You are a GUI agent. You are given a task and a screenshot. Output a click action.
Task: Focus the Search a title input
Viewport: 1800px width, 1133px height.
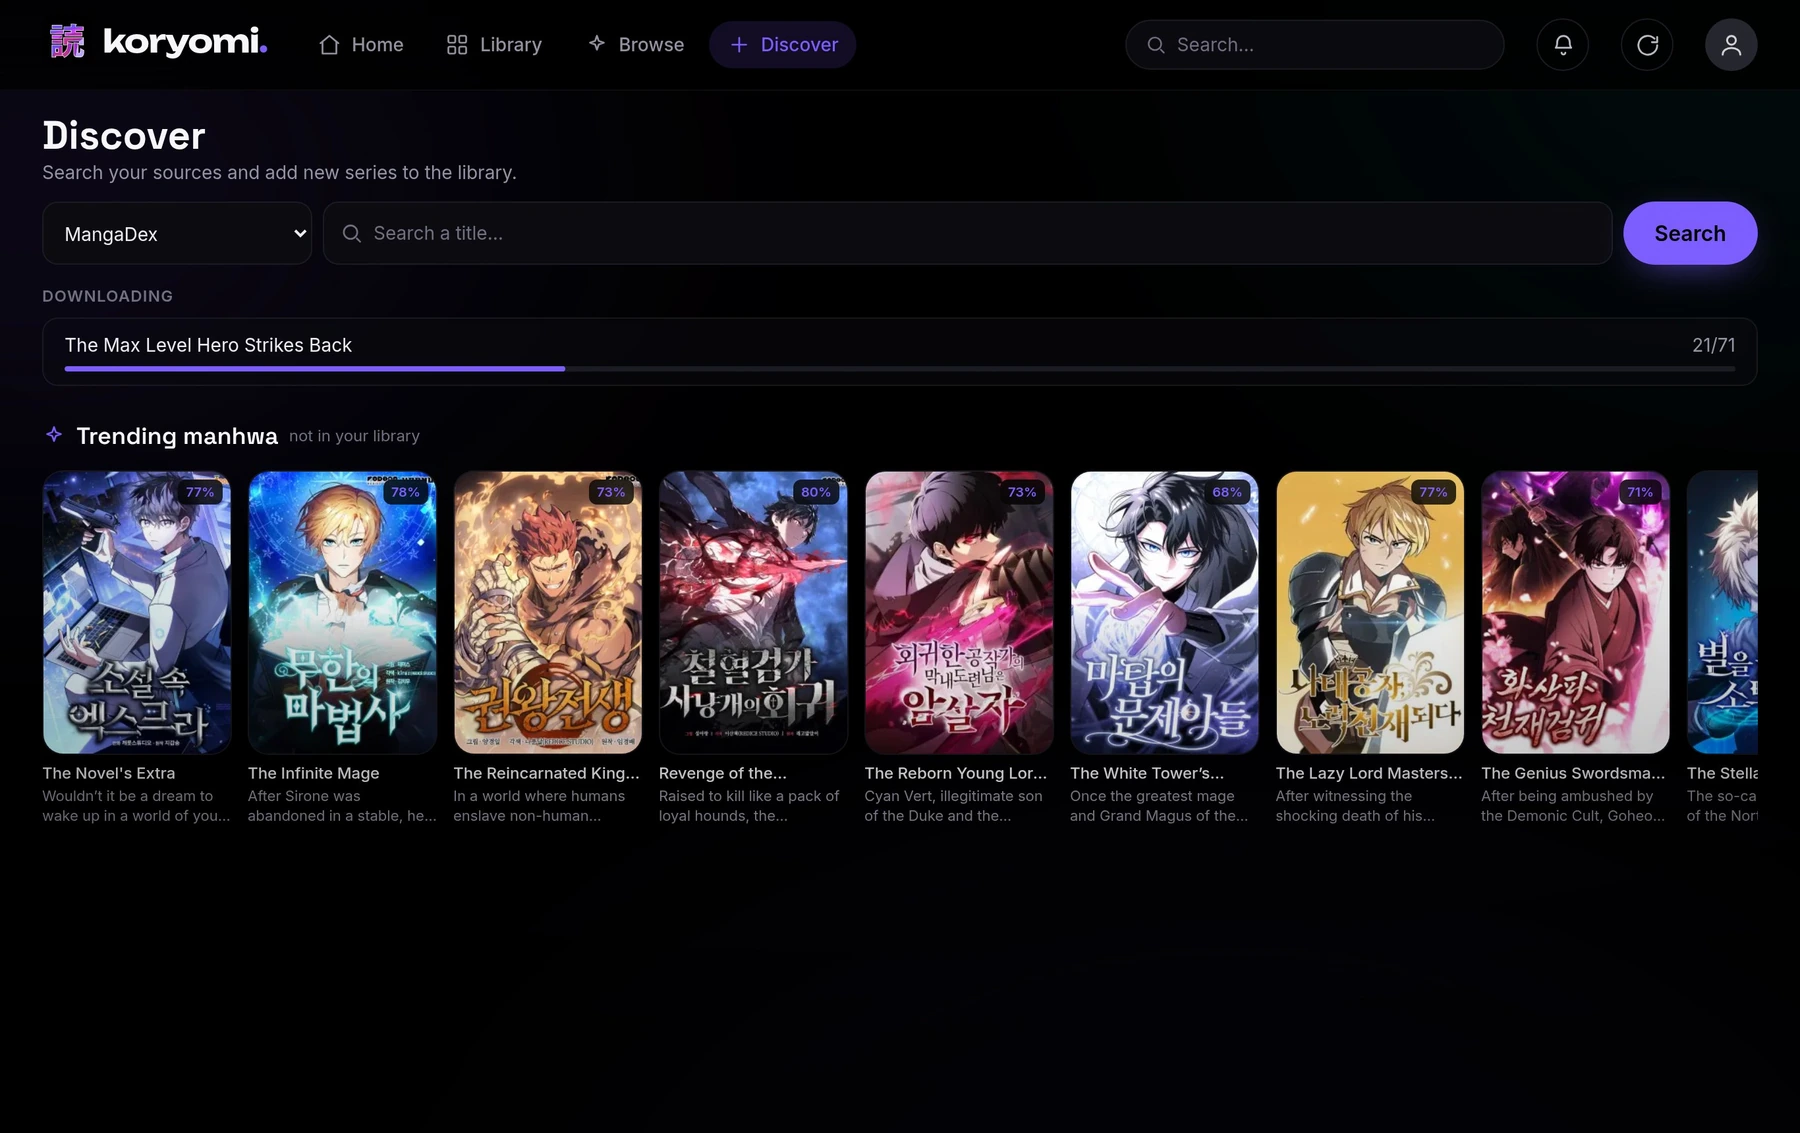pos(967,233)
